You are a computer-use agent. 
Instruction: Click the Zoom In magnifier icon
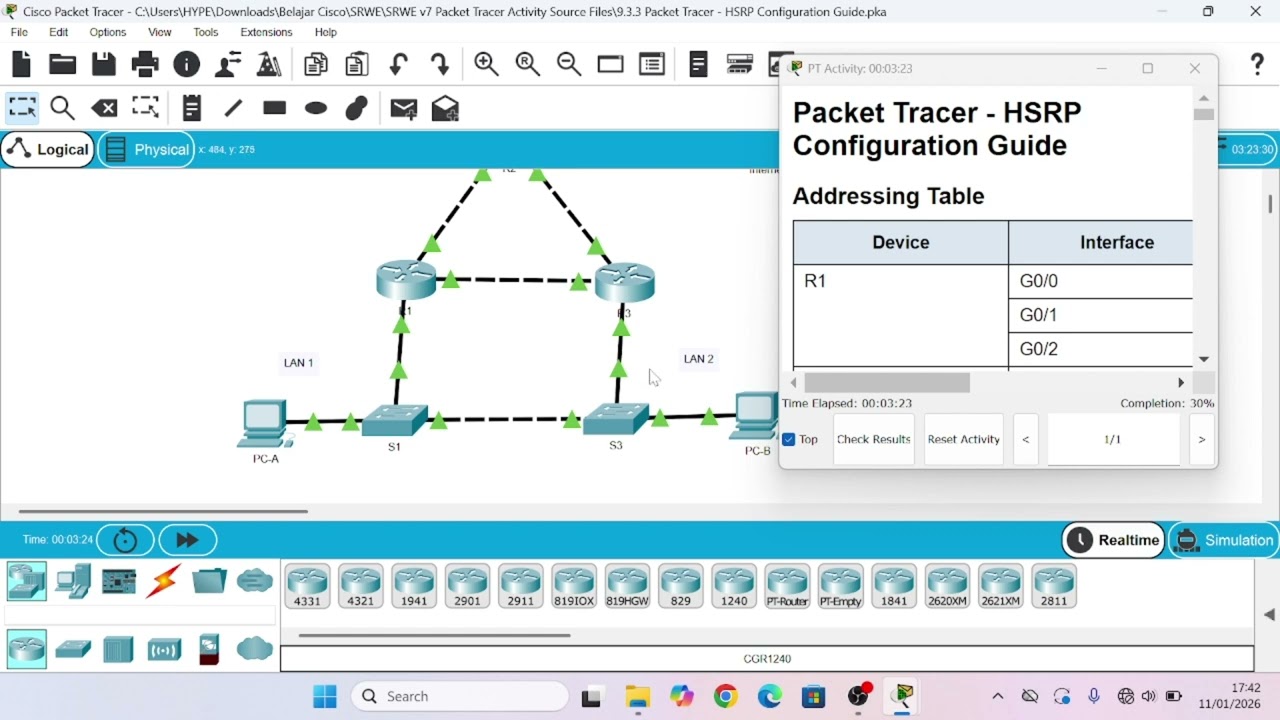click(487, 65)
